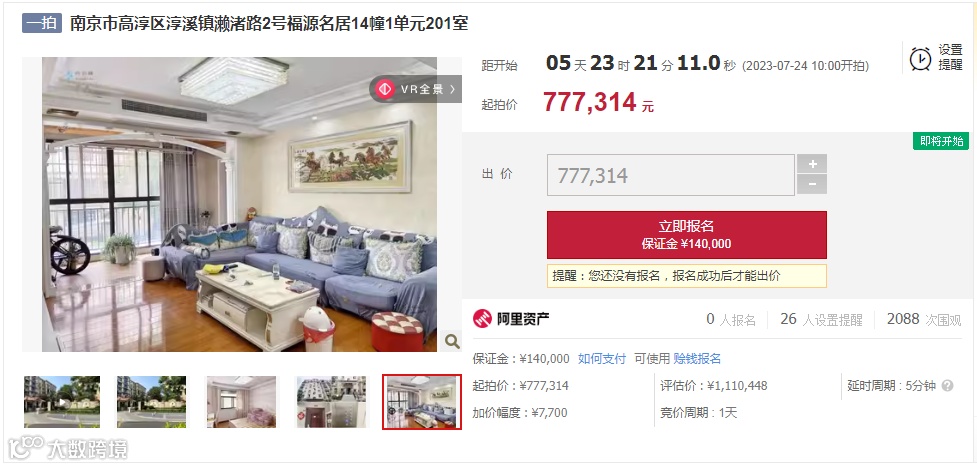
Task: Increase bid with the plus button
Action: pos(812,164)
